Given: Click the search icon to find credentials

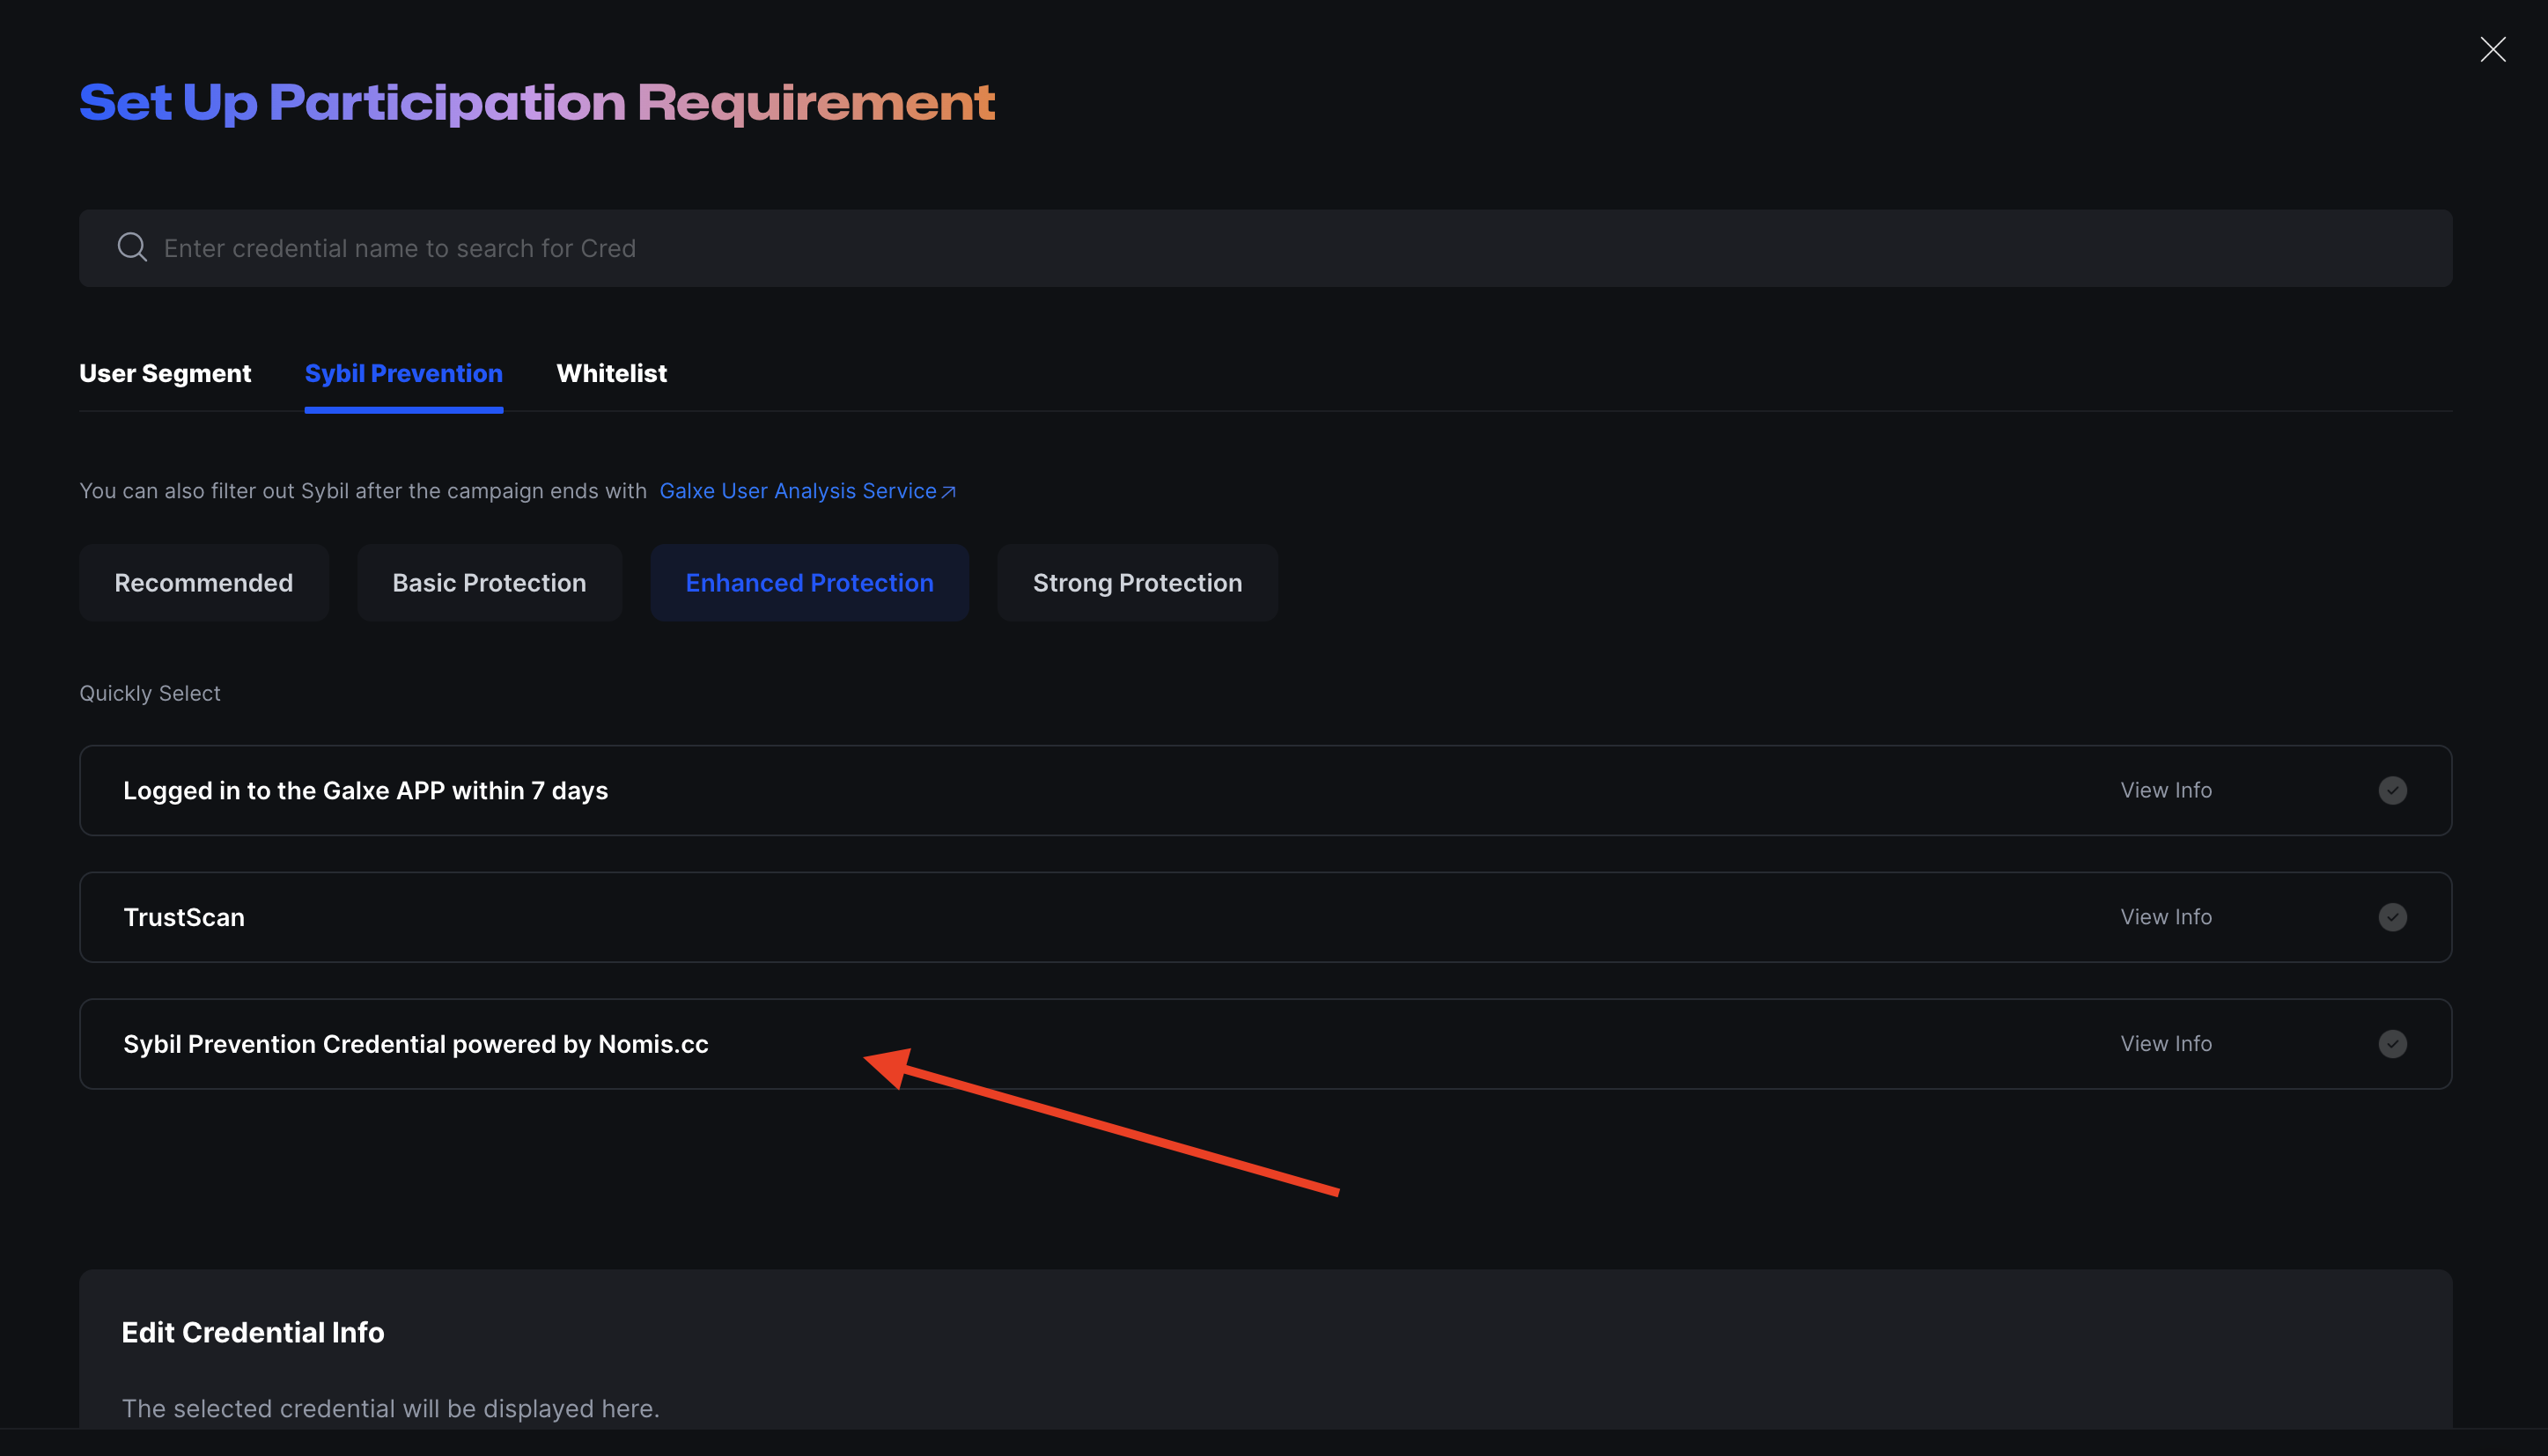Looking at the screenshot, I should [x=133, y=246].
